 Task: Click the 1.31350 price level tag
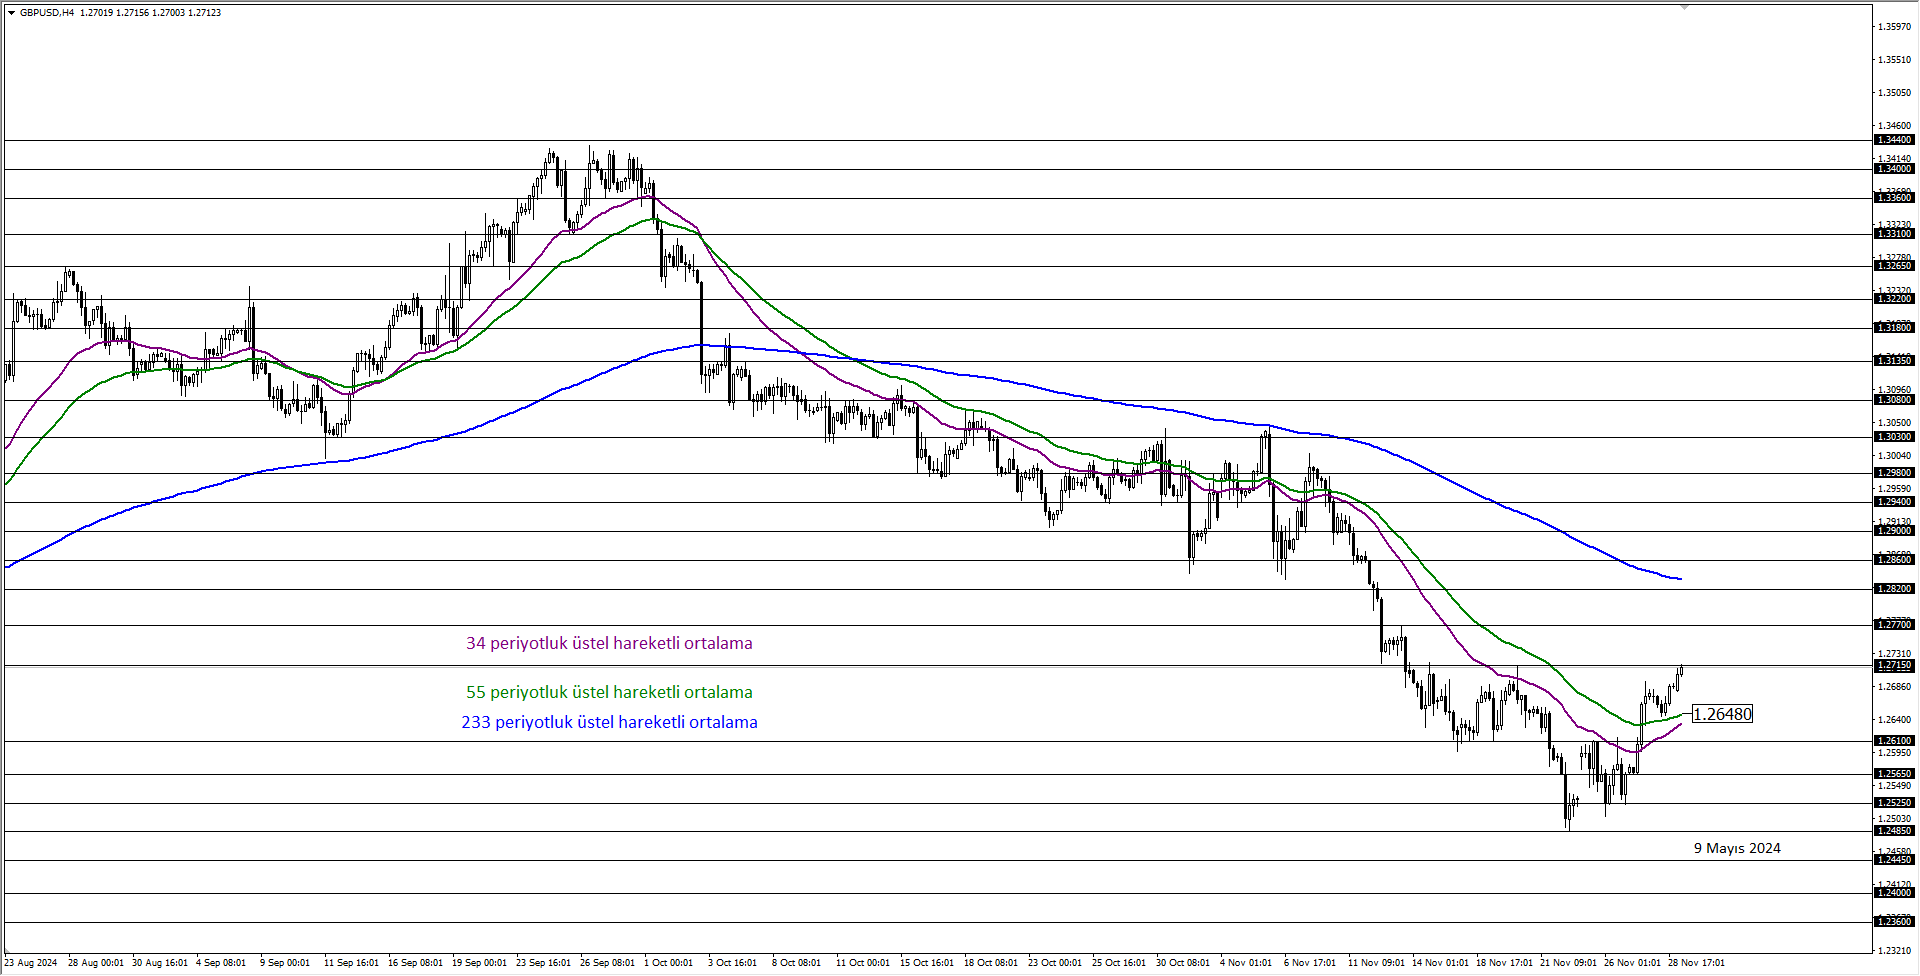coord(1894,360)
